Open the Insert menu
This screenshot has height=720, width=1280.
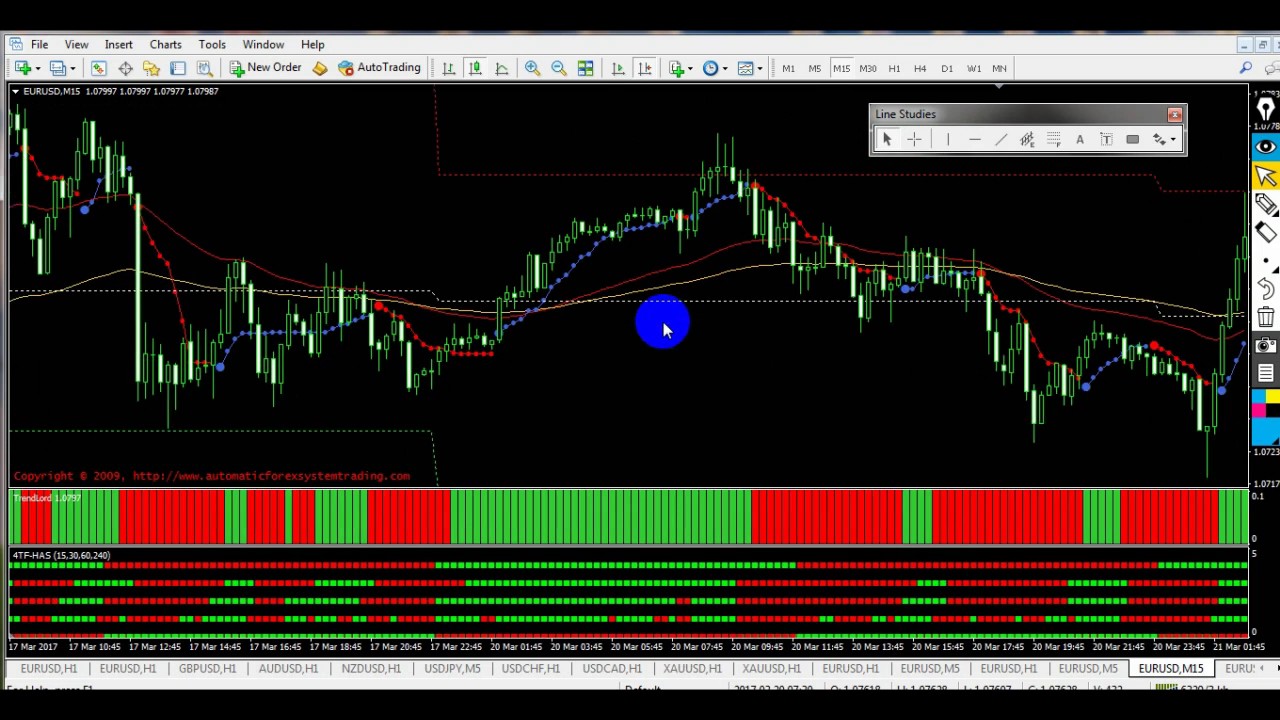point(118,44)
